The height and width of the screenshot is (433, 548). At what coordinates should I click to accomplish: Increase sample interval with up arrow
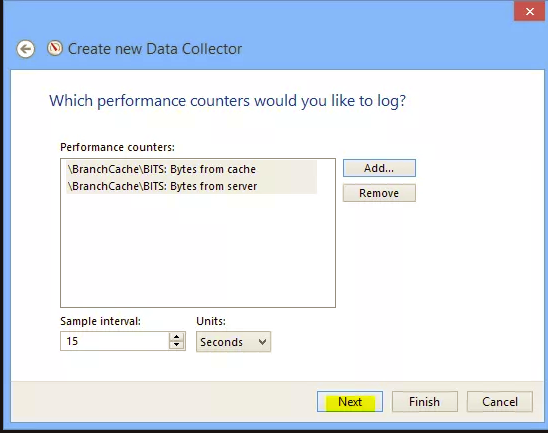pyautogui.click(x=176, y=337)
